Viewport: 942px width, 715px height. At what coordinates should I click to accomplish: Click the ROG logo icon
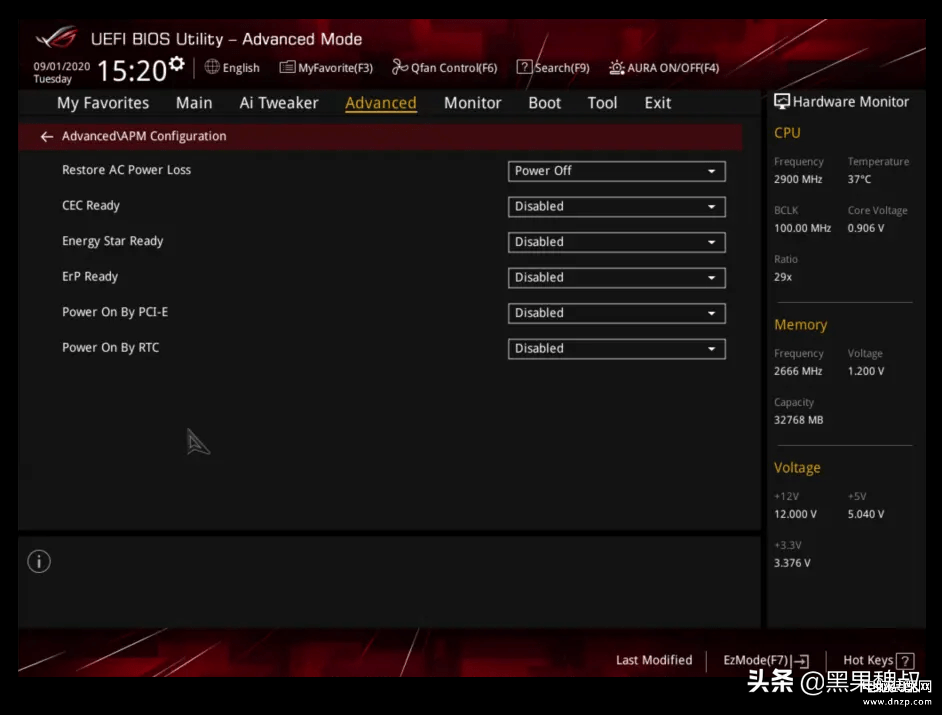56,38
